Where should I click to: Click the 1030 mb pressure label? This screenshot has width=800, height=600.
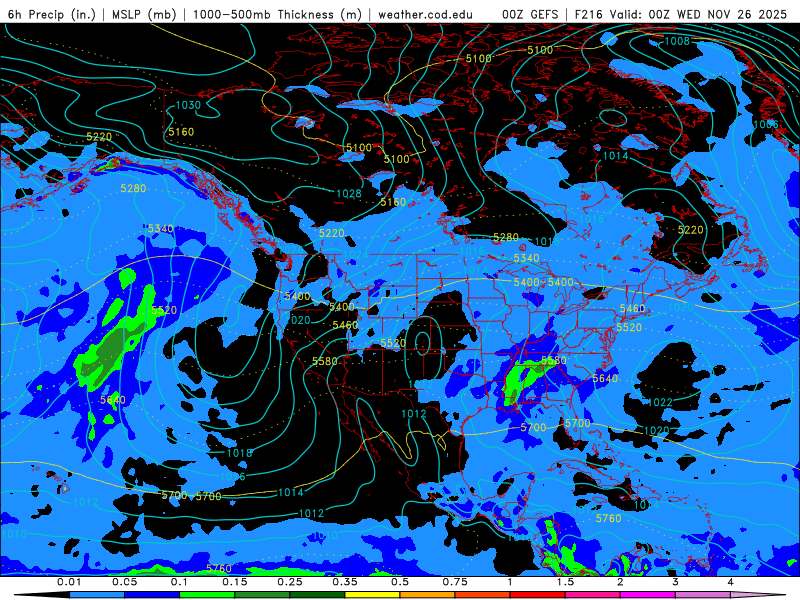(188, 105)
